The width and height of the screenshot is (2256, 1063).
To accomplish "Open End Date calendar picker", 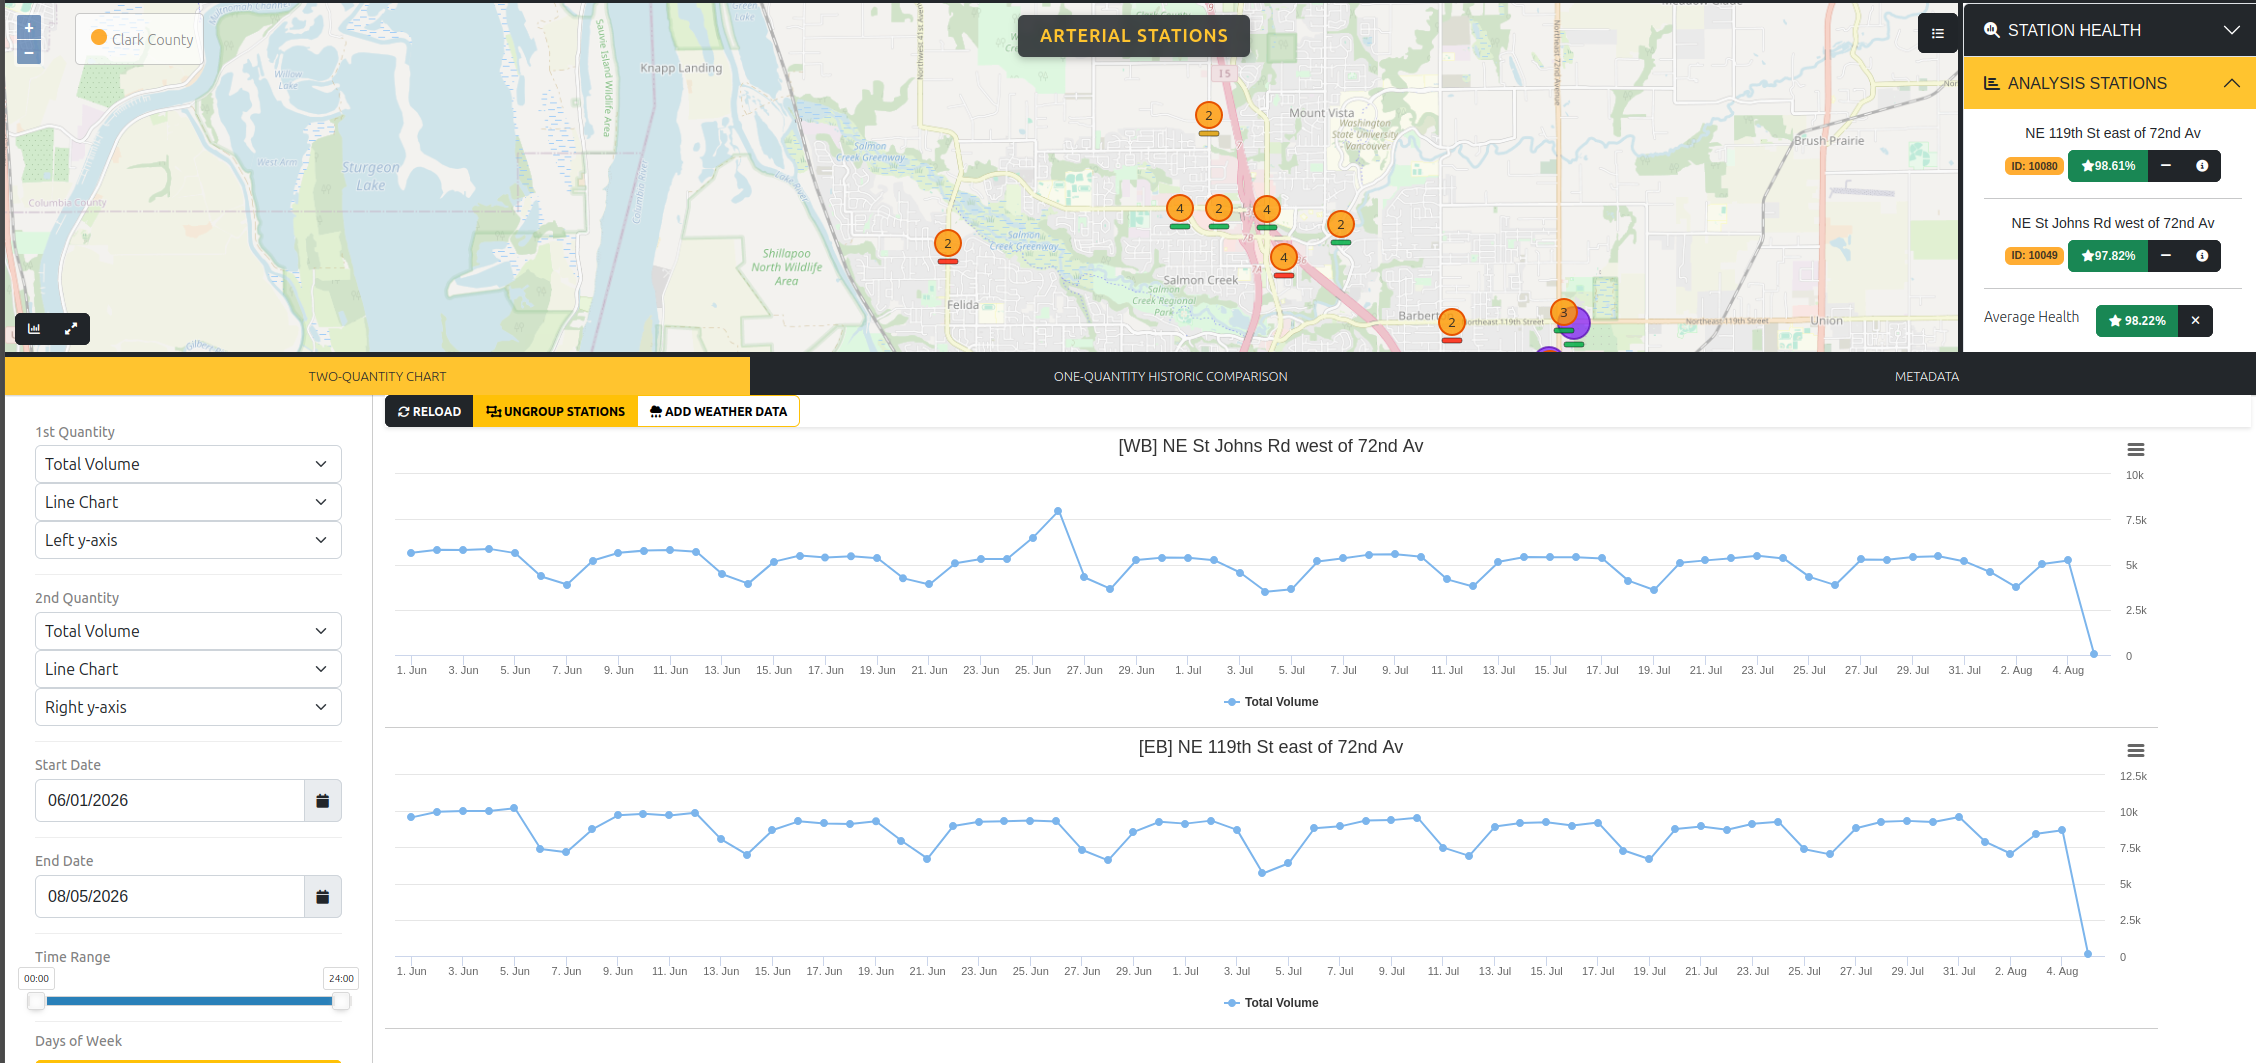I will [x=322, y=896].
